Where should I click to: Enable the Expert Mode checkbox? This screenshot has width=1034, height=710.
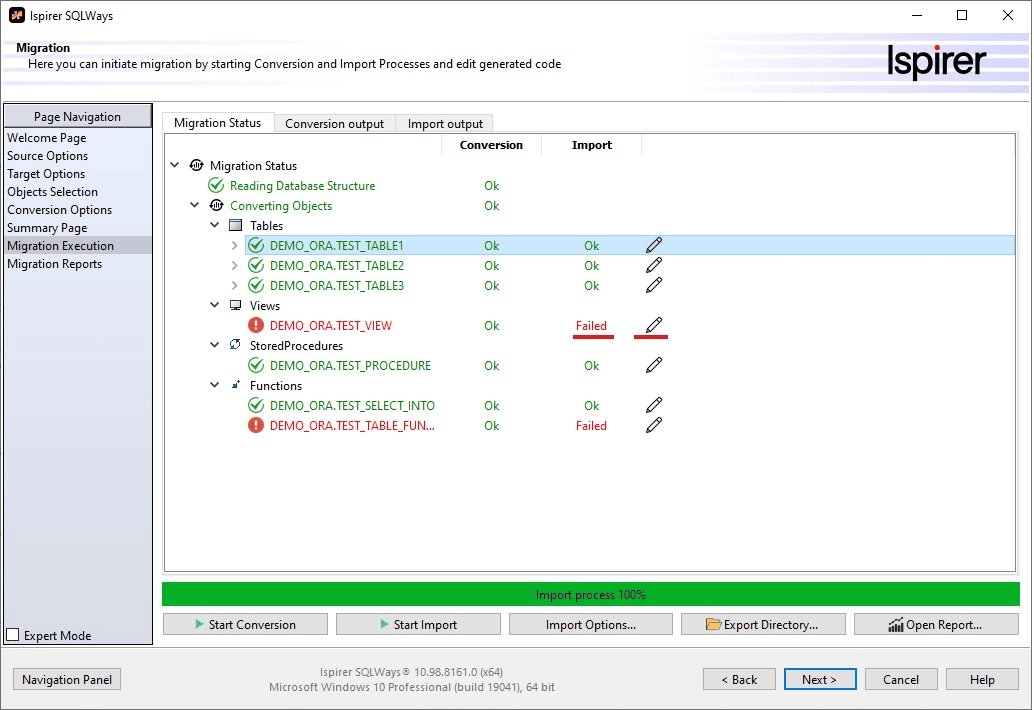(13, 635)
